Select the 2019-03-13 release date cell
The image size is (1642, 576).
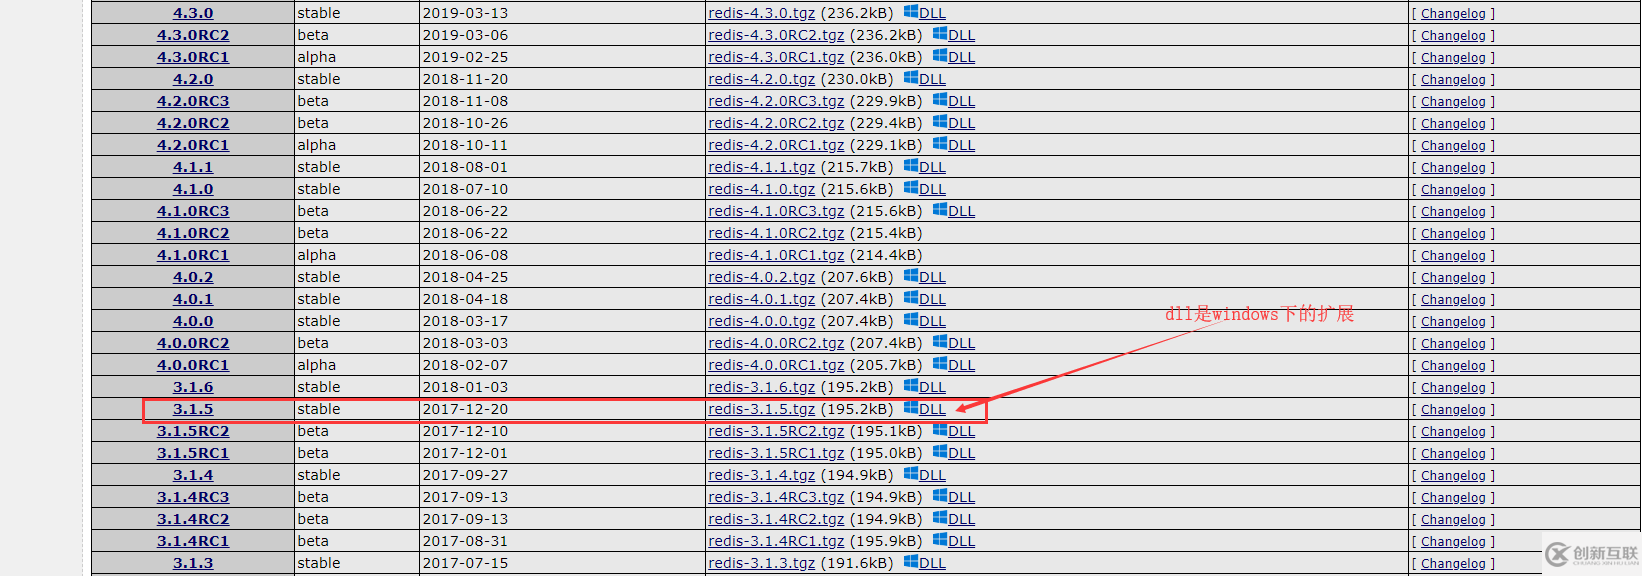pos(562,13)
